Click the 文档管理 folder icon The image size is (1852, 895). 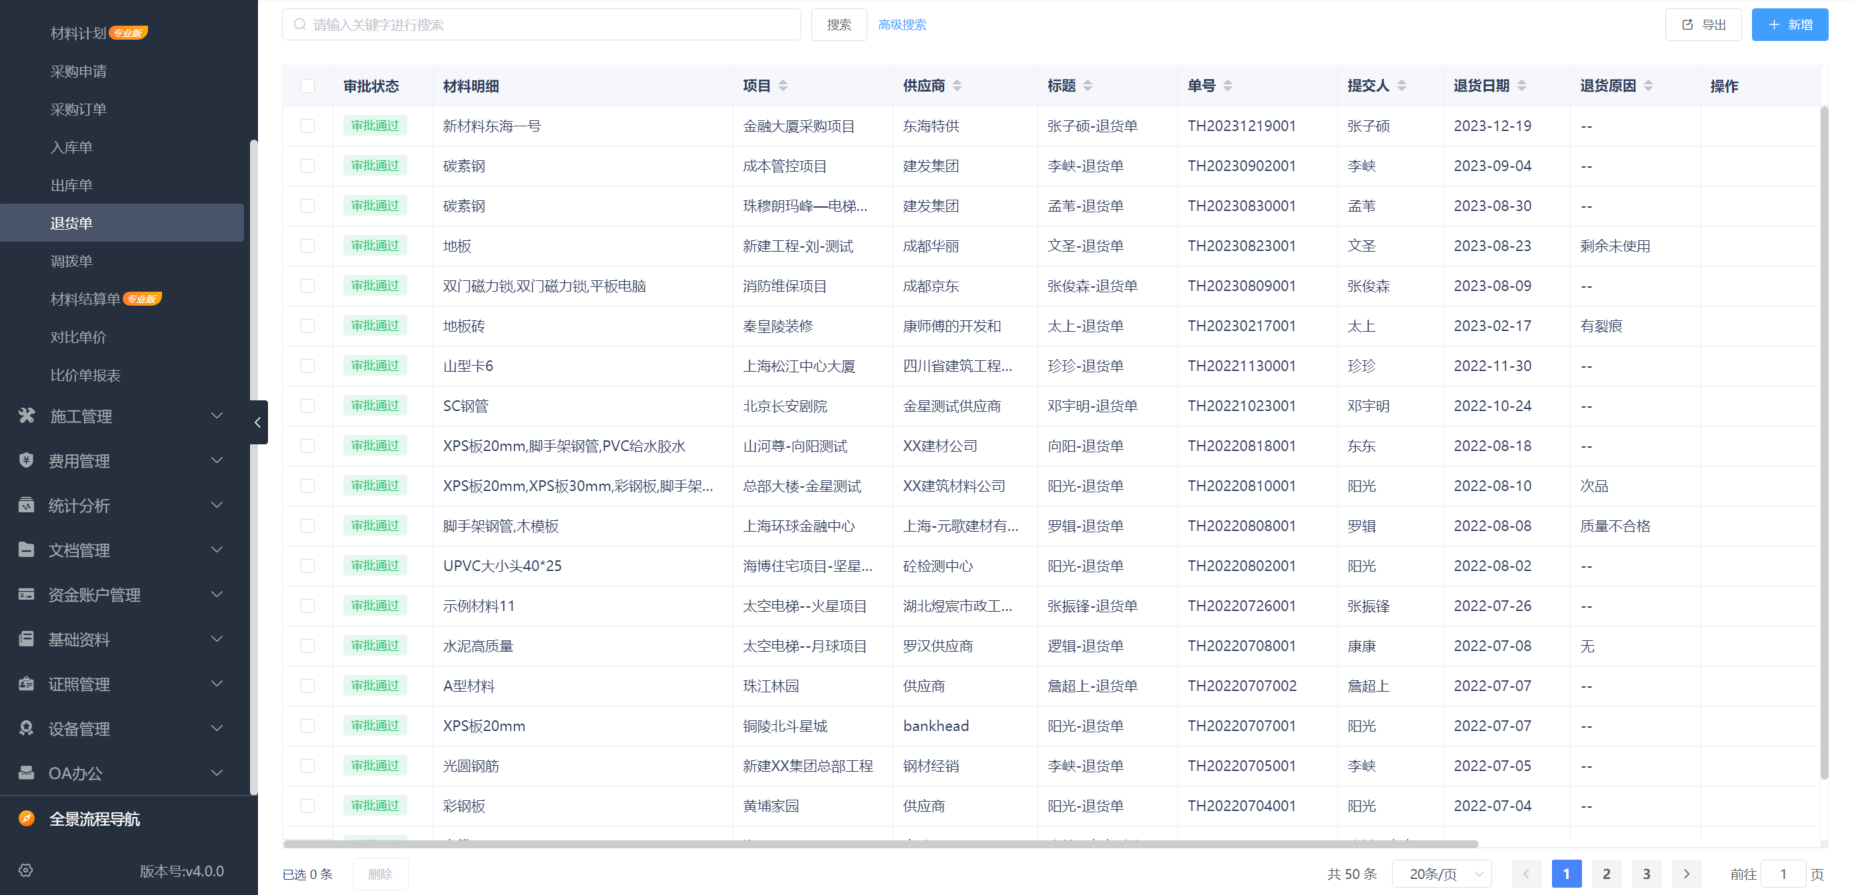[x=27, y=549]
